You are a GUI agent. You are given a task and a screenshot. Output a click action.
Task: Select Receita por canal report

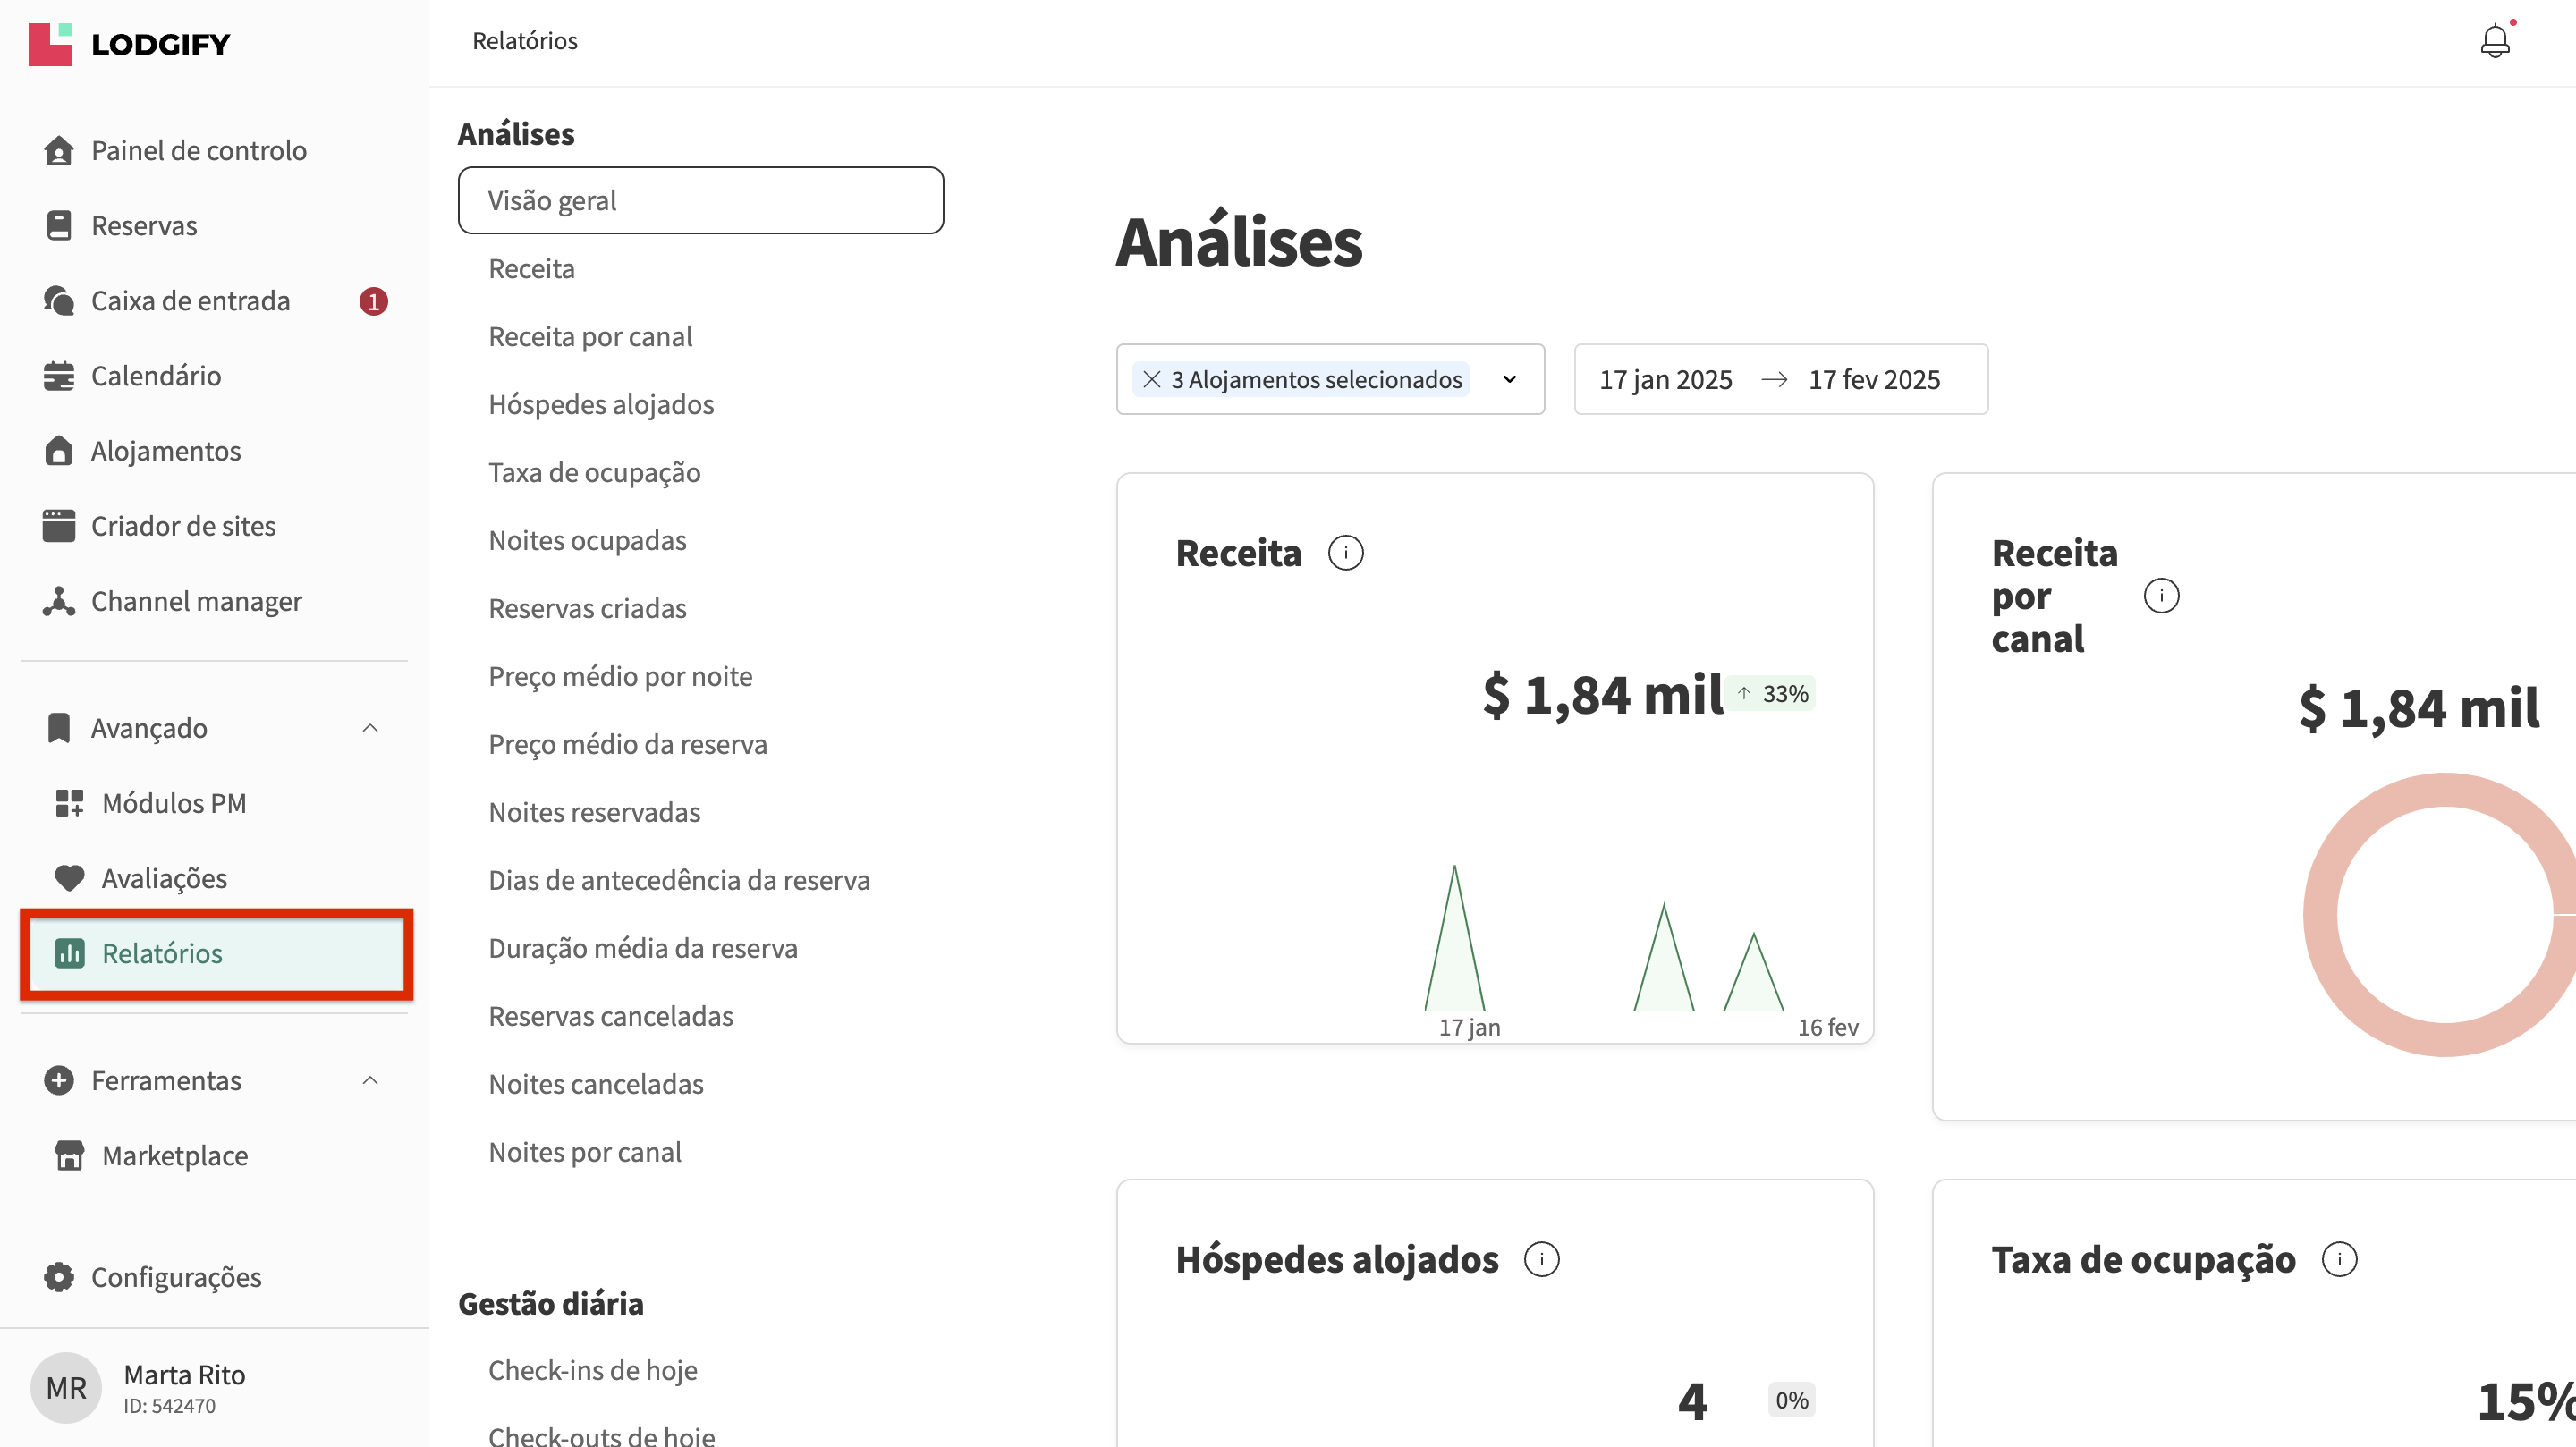click(590, 337)
